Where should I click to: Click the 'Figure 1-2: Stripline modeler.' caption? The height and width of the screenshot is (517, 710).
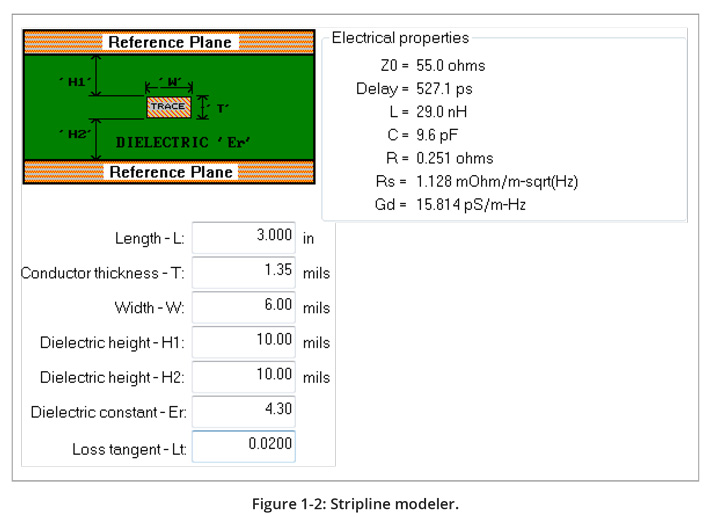(x=355, y=504)
